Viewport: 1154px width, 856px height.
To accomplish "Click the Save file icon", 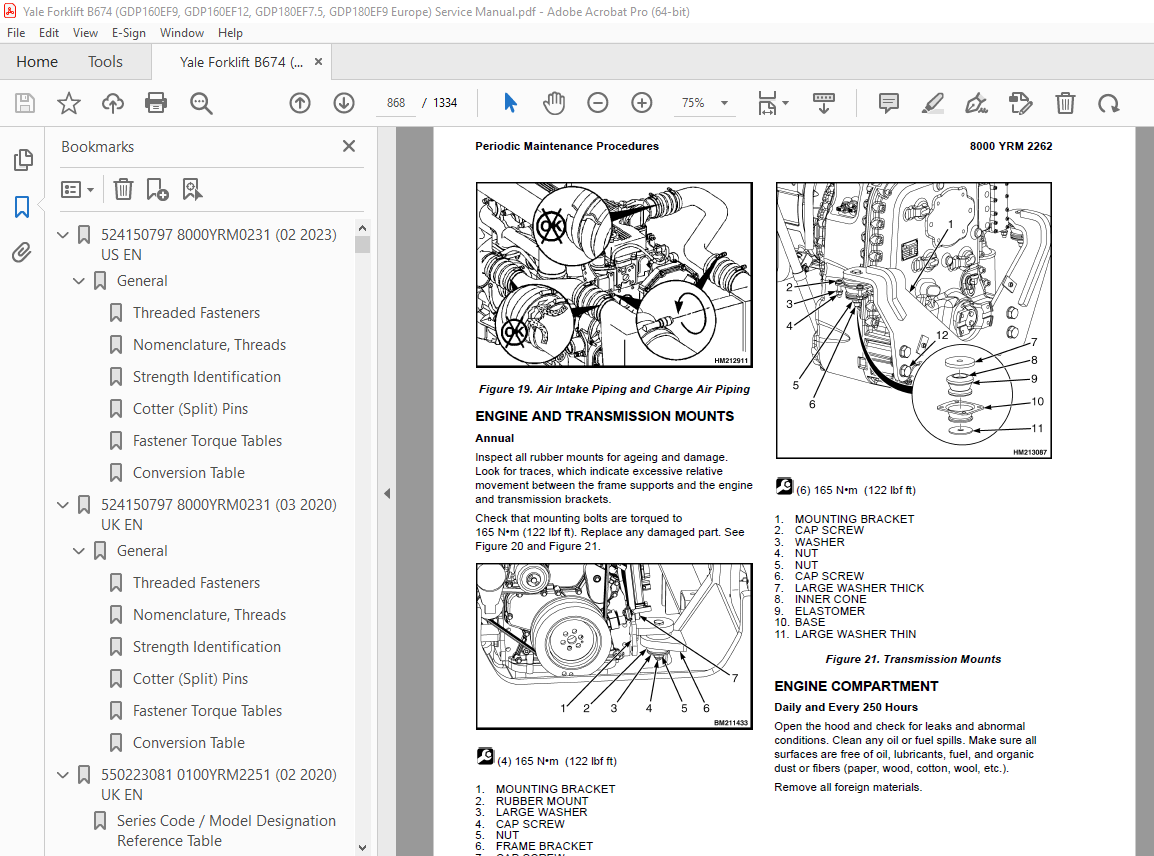I will click(x=25, y=103).
